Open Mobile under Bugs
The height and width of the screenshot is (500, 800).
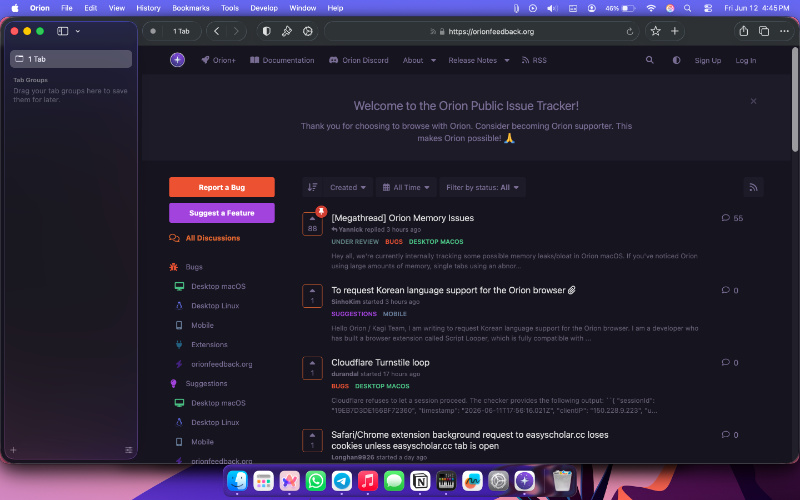[x=194, y=325]
